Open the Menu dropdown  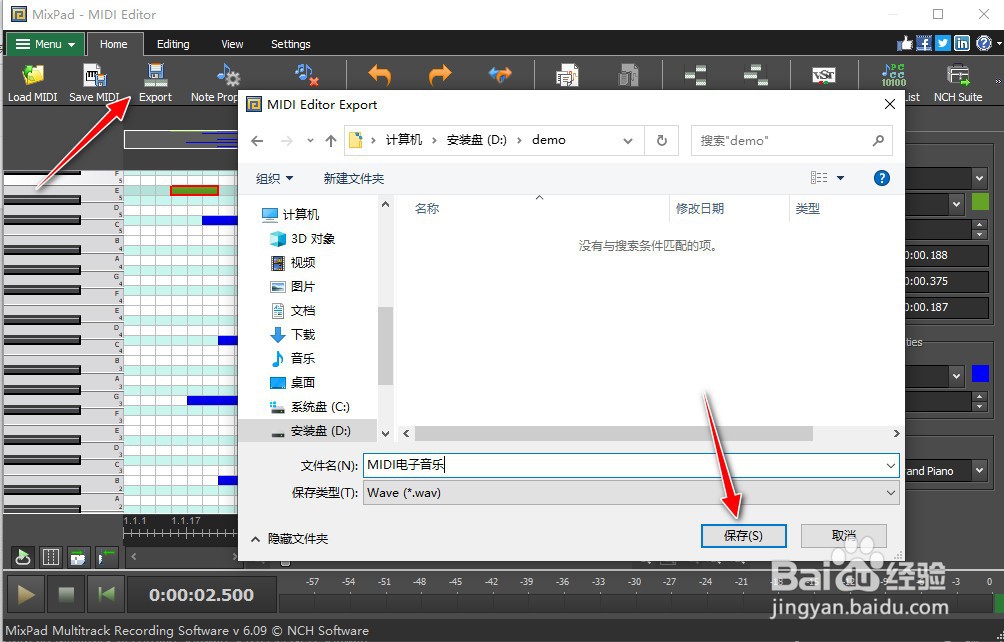[x=45, y=44]
